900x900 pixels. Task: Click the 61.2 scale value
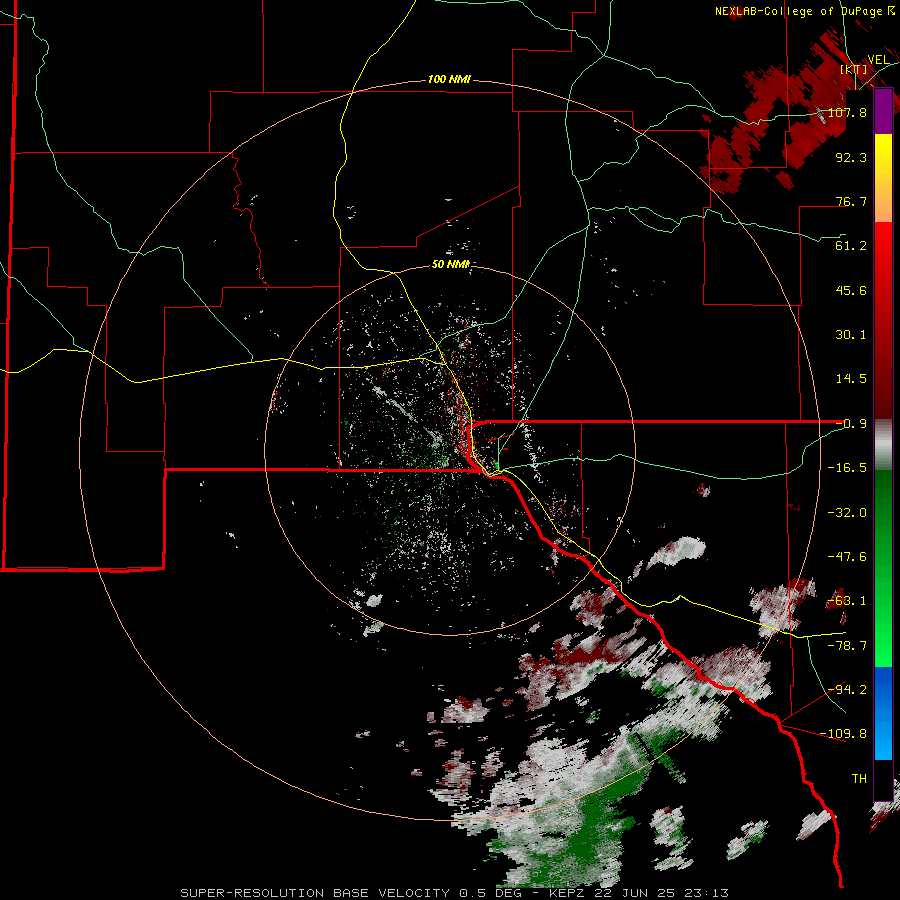(x=851, y=246)
